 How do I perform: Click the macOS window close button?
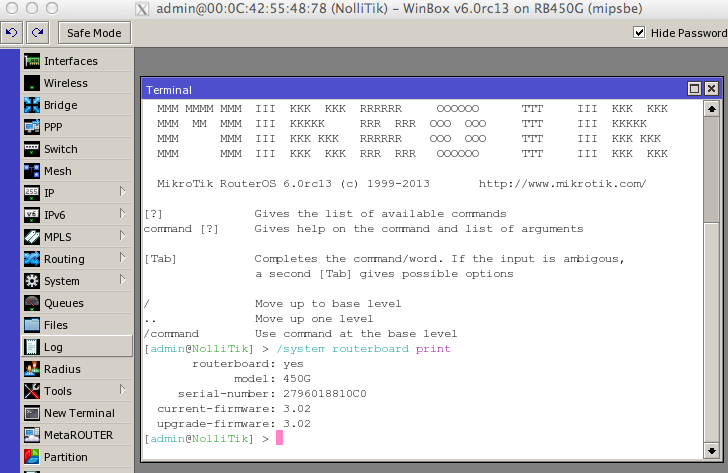pos(12,8)
